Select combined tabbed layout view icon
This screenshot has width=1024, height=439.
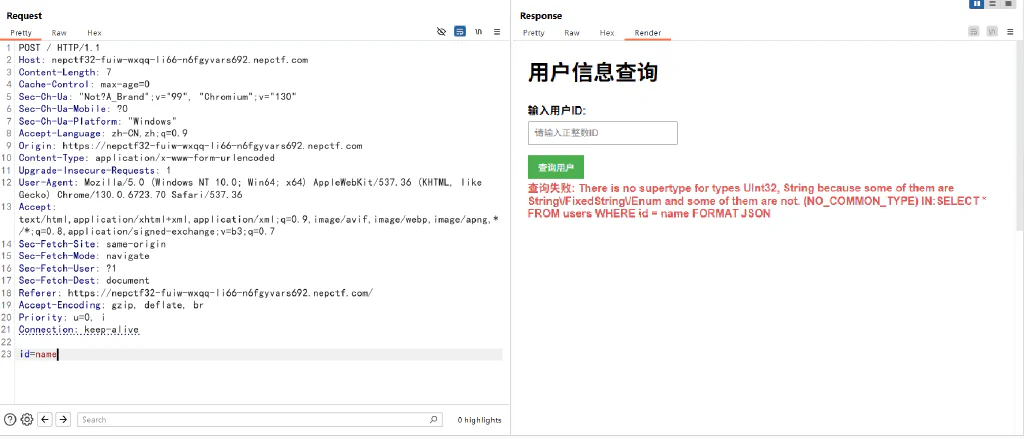point(1008,4)
